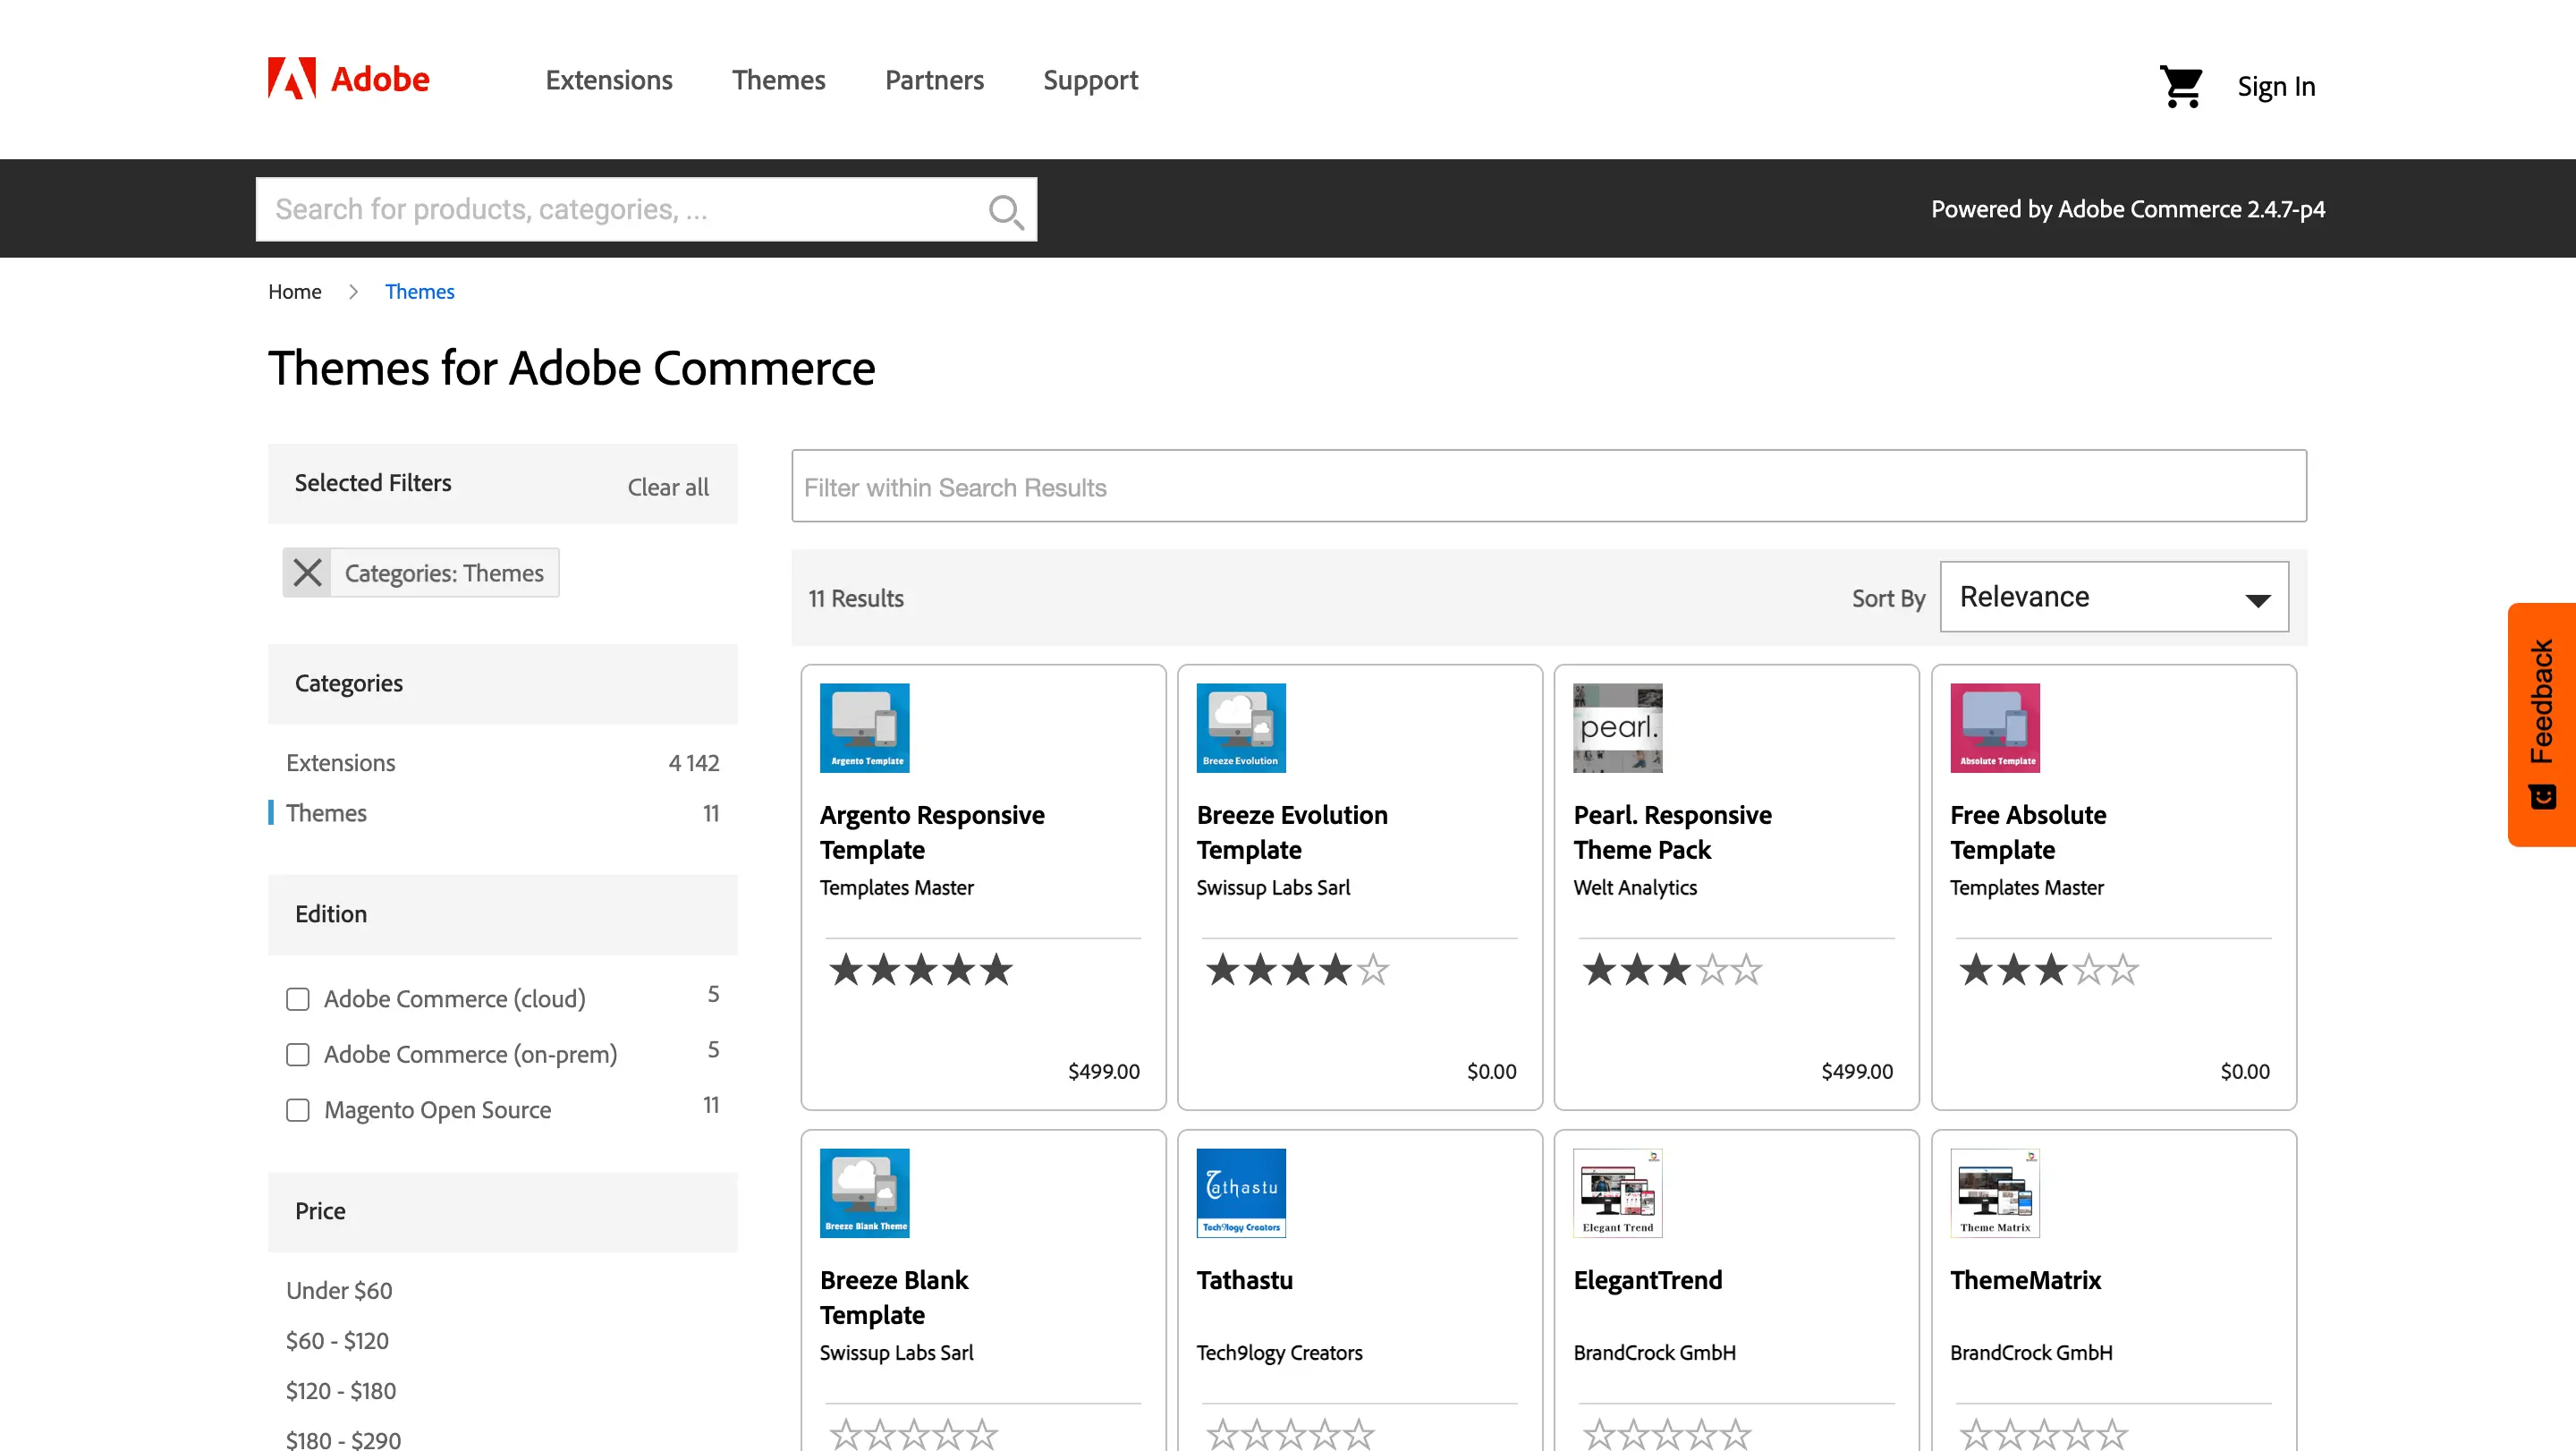
Task: Click Clear all to reset filters
Action: [667, 487]
